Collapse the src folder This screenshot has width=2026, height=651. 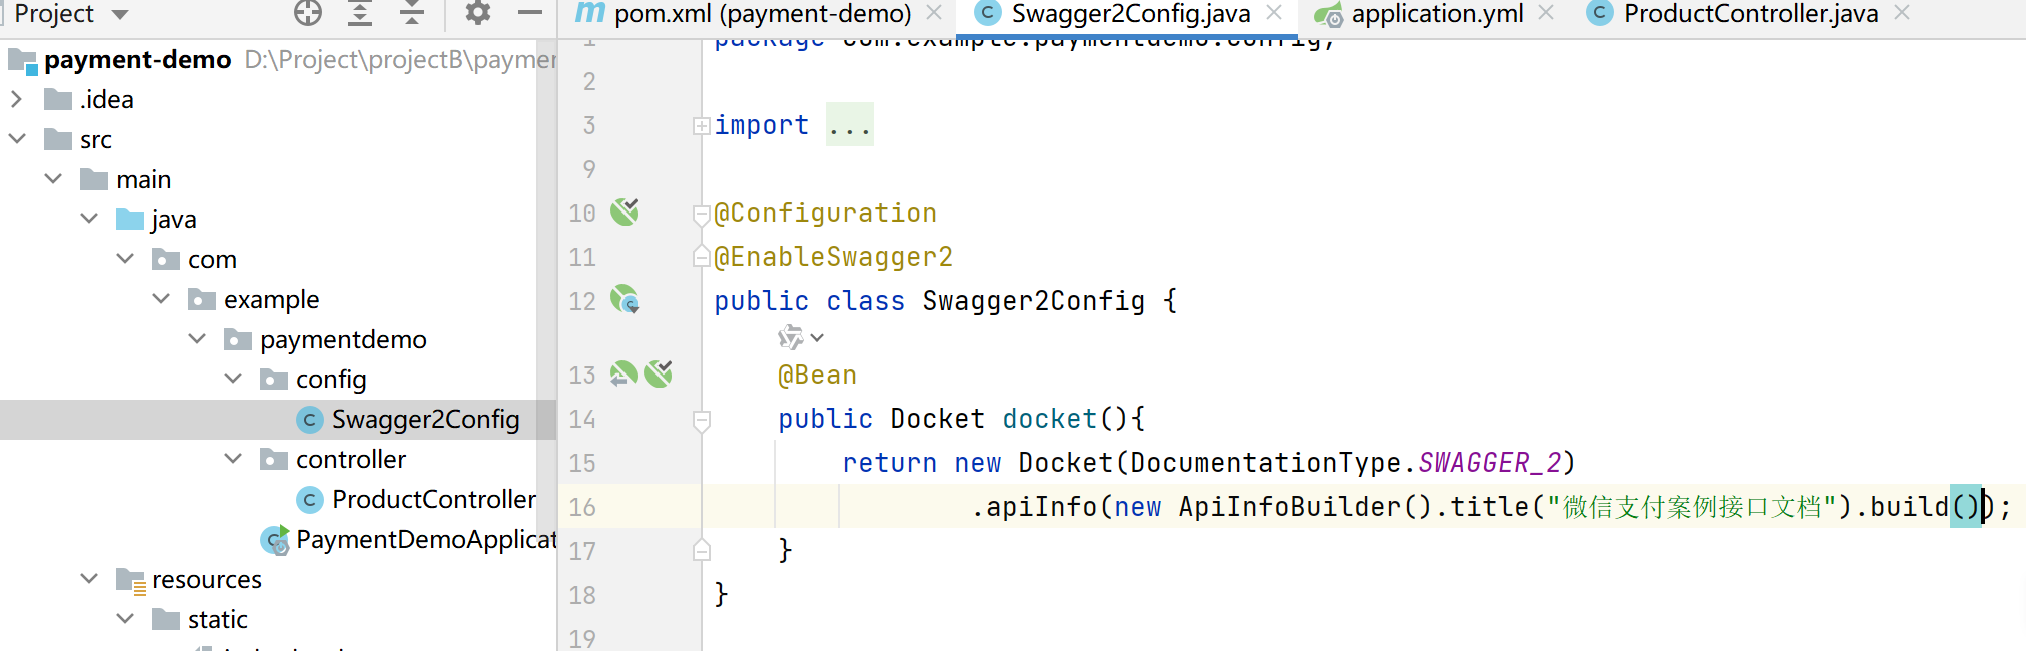click(x=17, y=139)
